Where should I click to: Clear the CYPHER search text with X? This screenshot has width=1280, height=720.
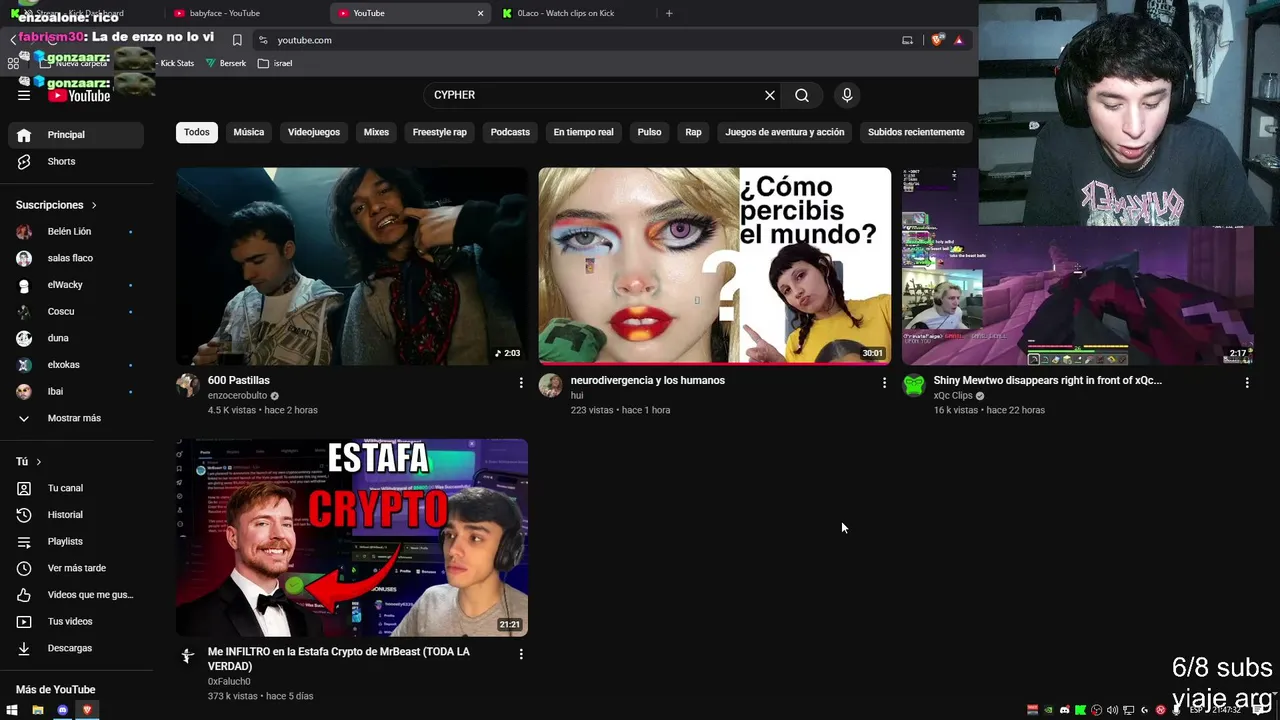point(770,95)
